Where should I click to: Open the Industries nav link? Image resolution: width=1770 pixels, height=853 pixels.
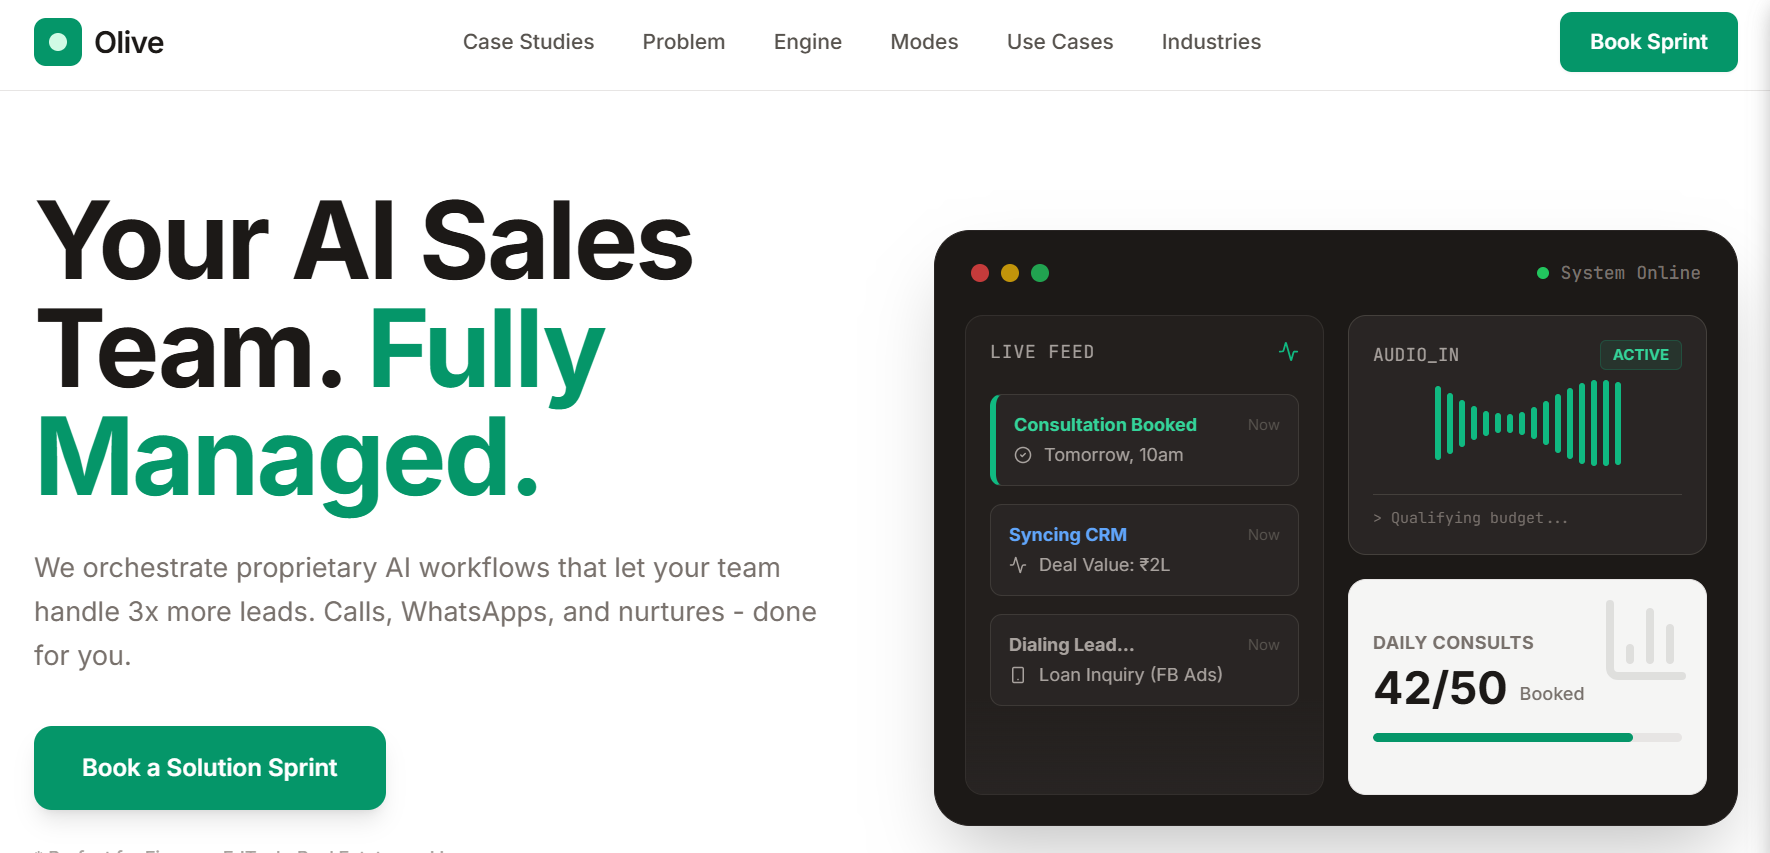pyautogui.click(x=1211, y=42)
